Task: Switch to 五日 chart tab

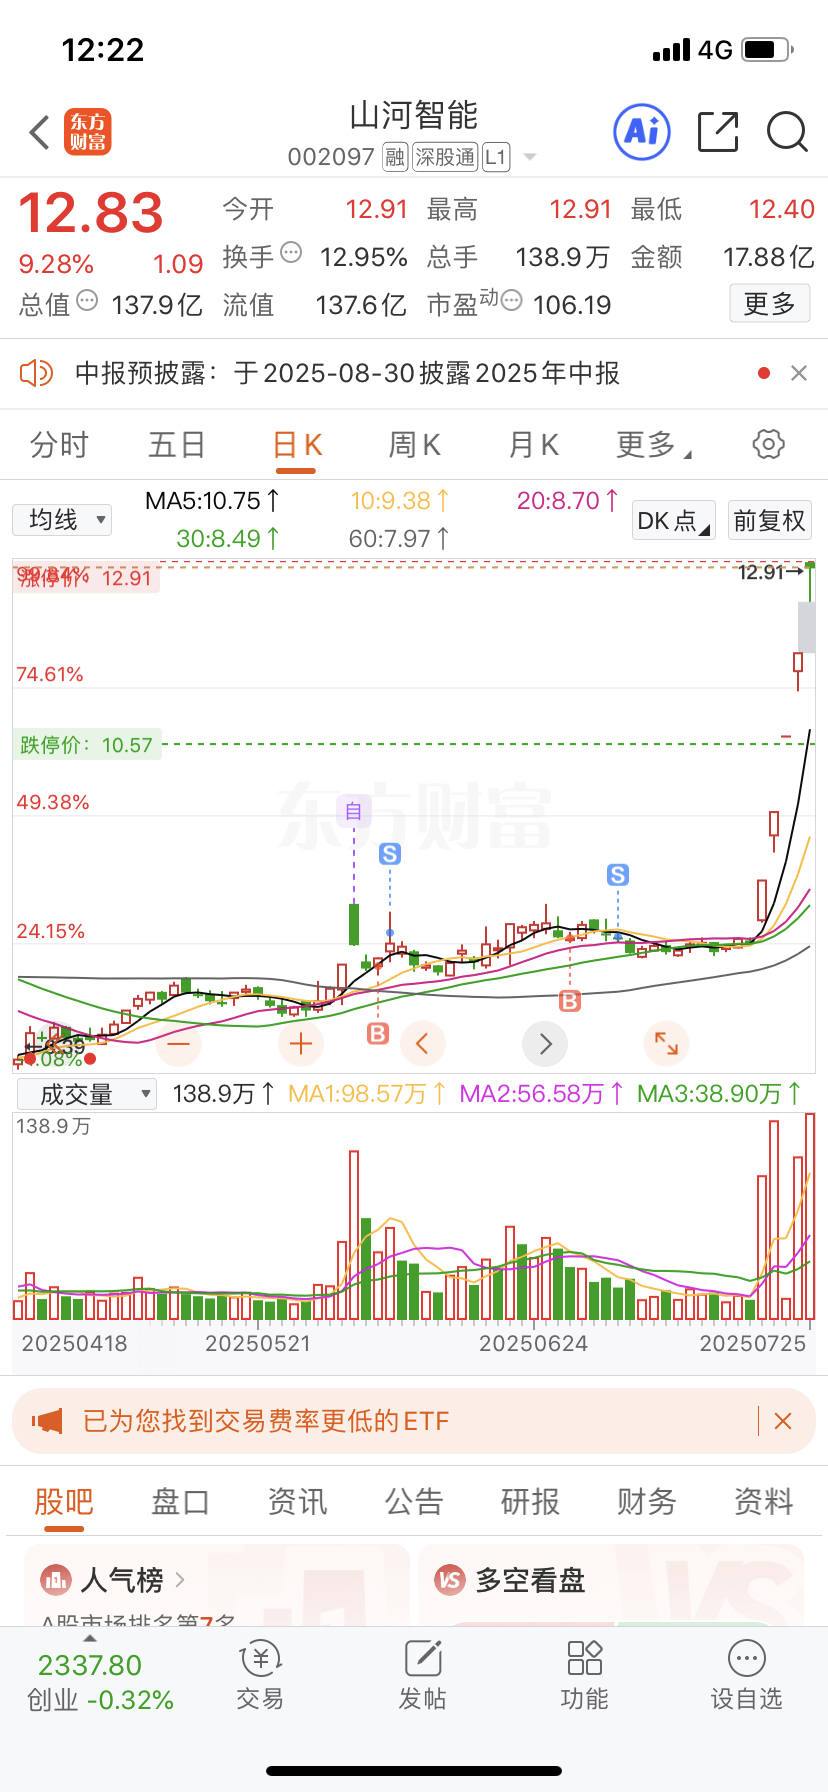Action: click(177, 445)
